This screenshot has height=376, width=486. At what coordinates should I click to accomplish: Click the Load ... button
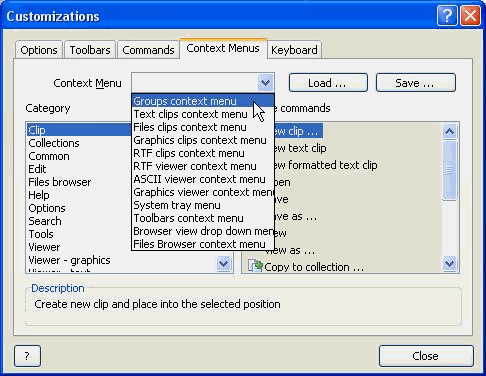[x=328, y=83]
